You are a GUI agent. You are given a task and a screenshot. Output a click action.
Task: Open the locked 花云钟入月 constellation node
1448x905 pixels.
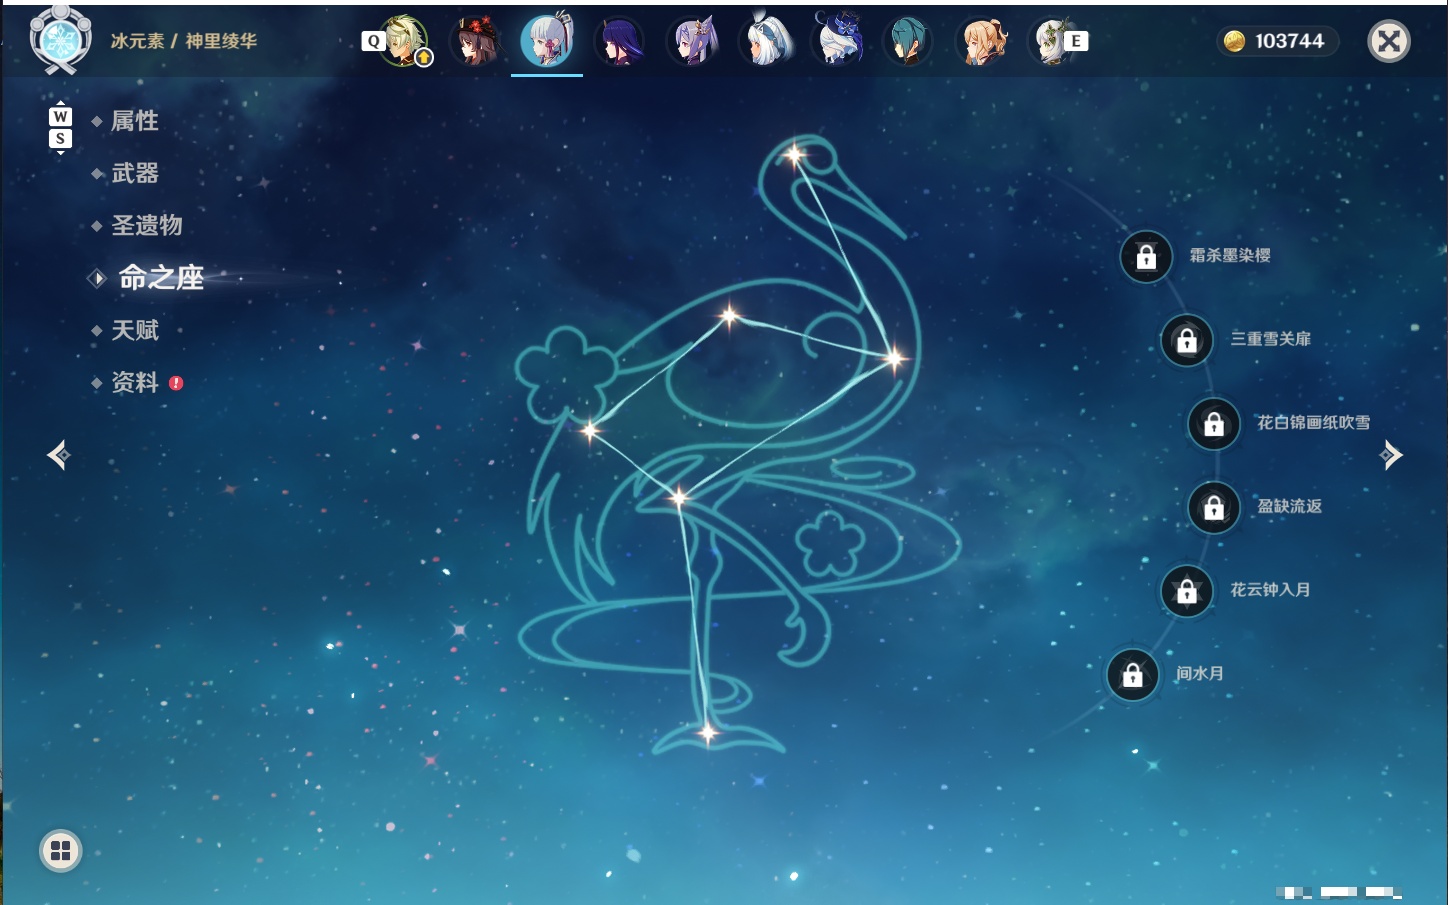pyautogui.click(x=1187, y=591)
